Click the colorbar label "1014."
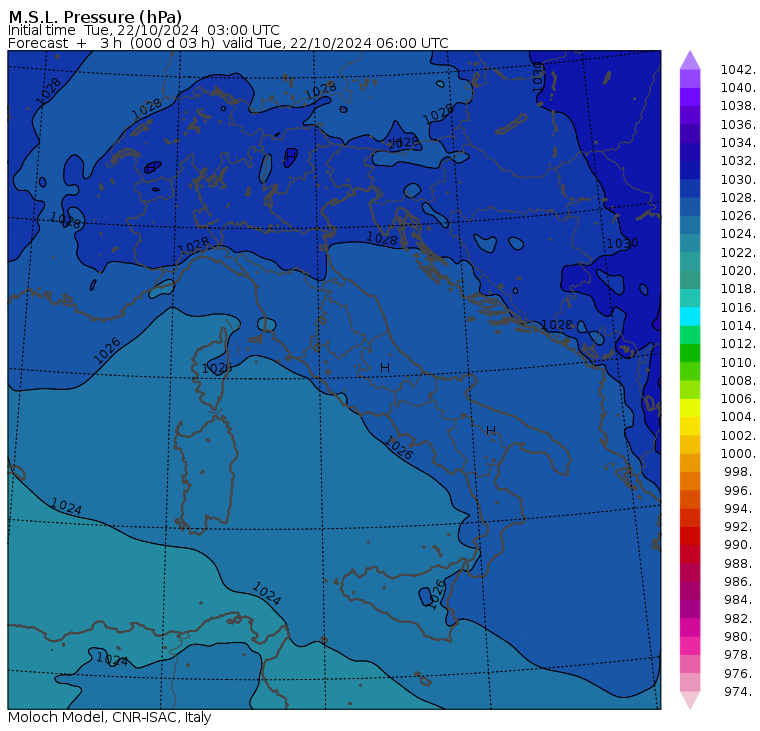This screenshot has width=760, height=731. 738,325
